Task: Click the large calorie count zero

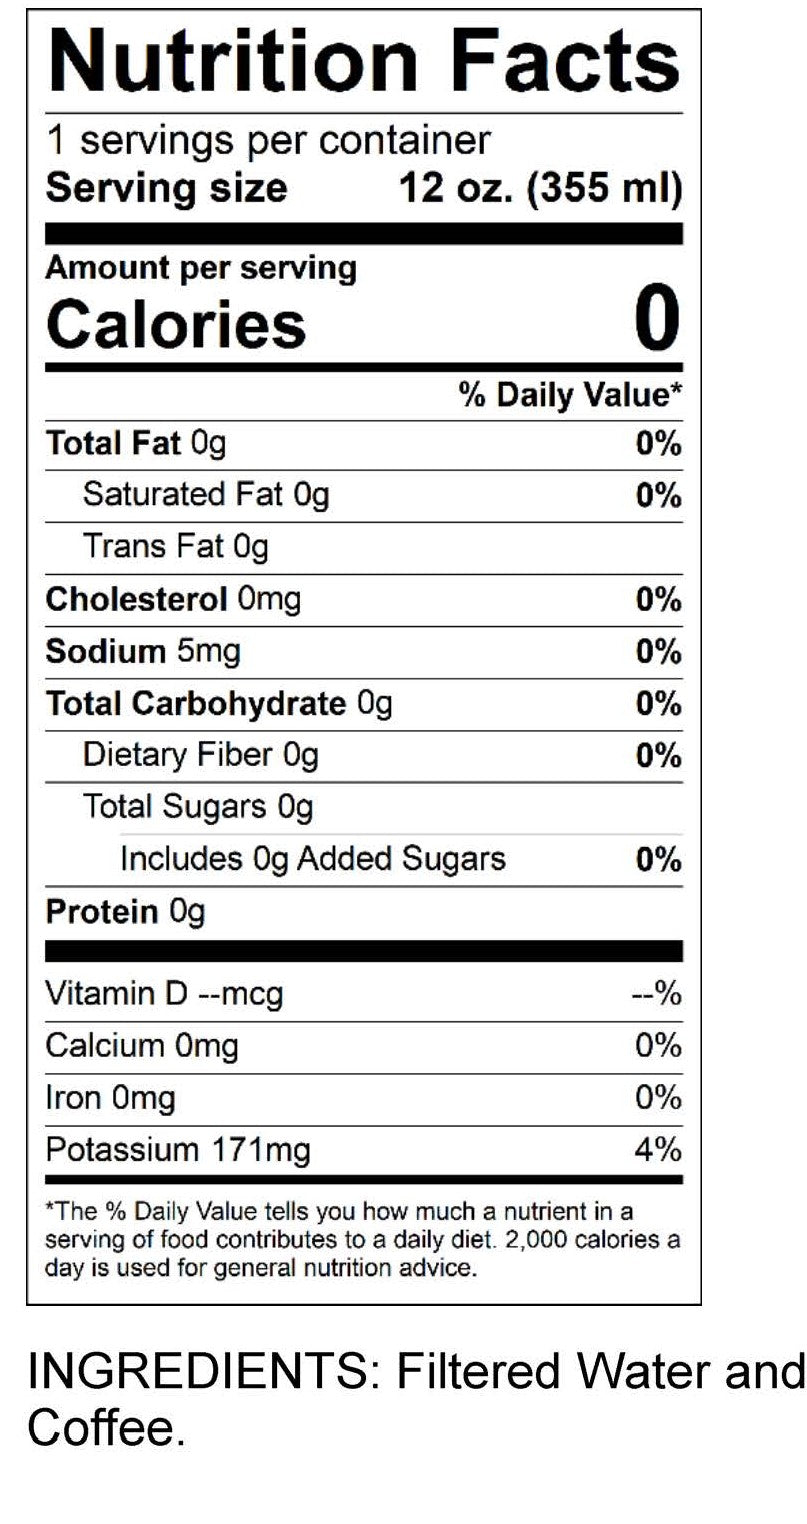Action: (x=656, y=320)
